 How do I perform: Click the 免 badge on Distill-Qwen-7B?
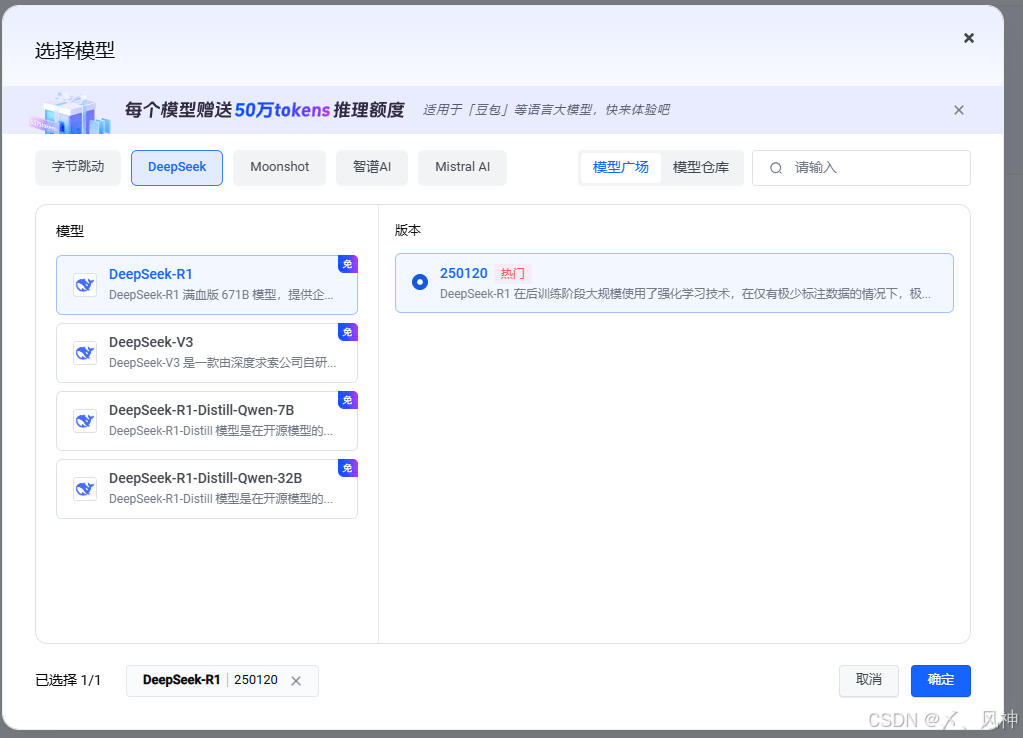348,400
